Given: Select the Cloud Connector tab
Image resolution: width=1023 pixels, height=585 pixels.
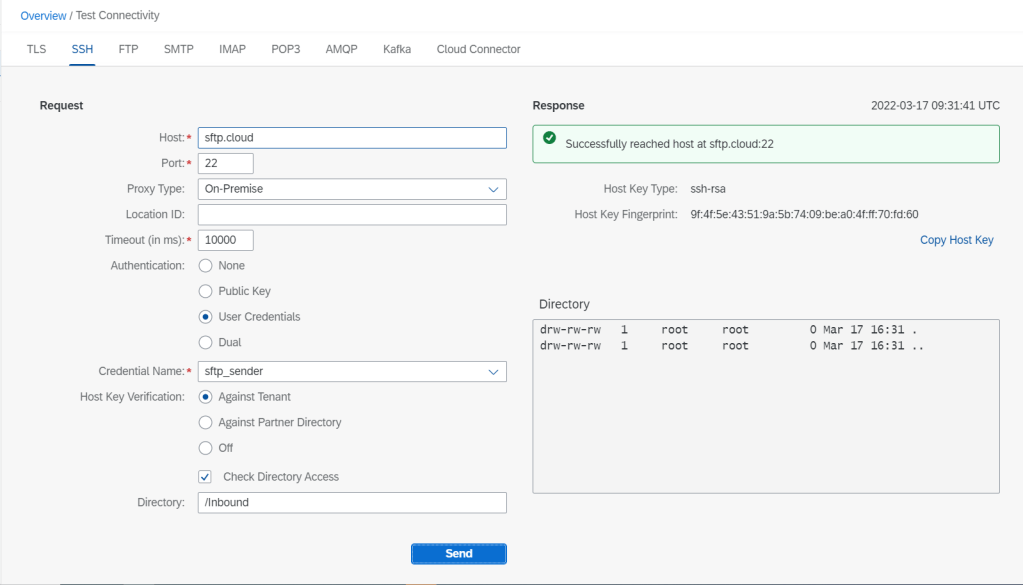Looking at the screenshot, I should point(478,49).
